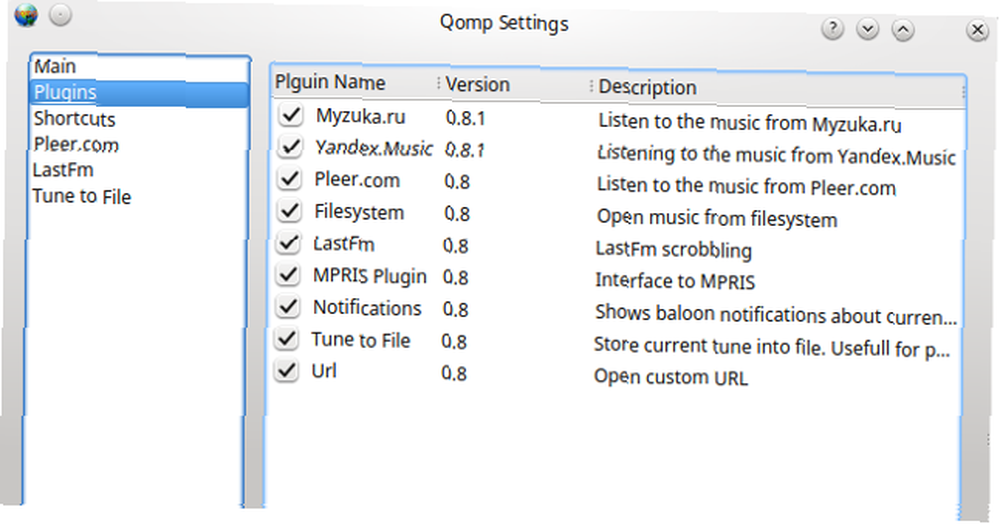
Task: Toggle the Filesystem plugin checkbox
Action: tap(290, 210)
